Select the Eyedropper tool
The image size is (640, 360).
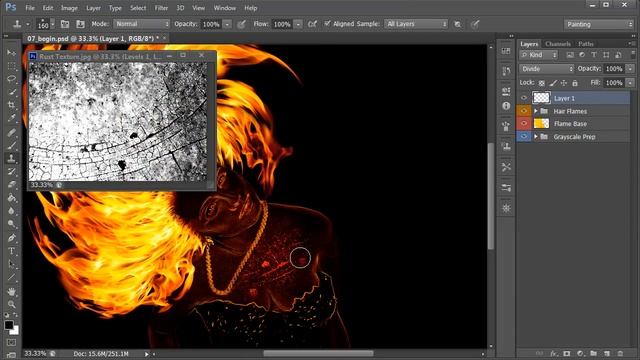11,118
